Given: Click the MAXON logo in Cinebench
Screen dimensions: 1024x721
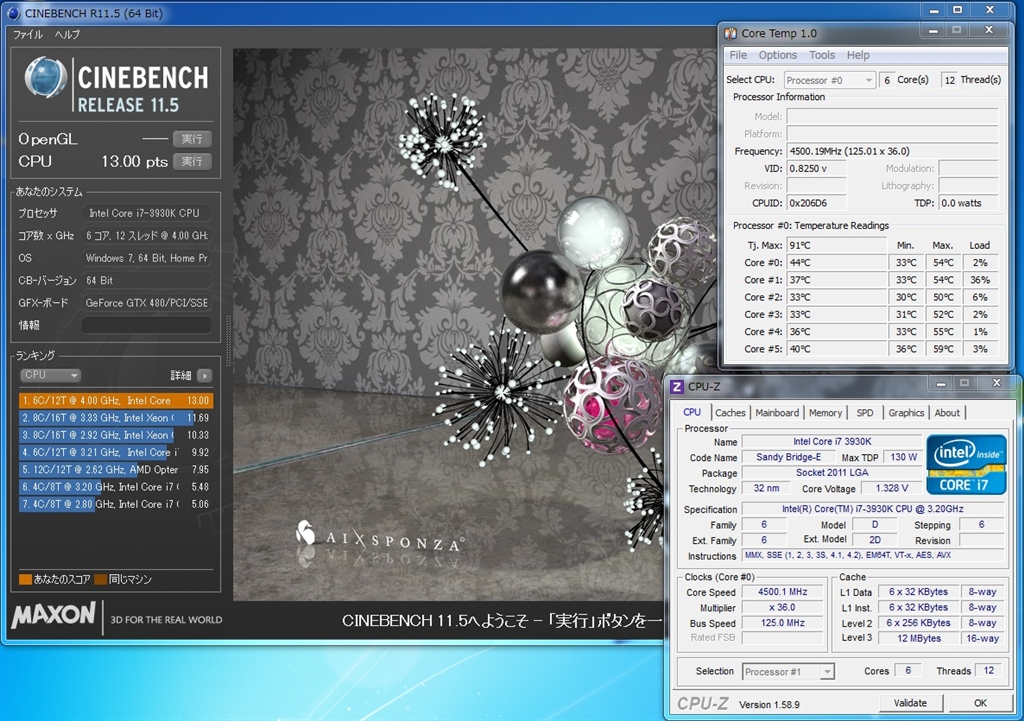Looking at the screenshot, I should tap(54, 614).
